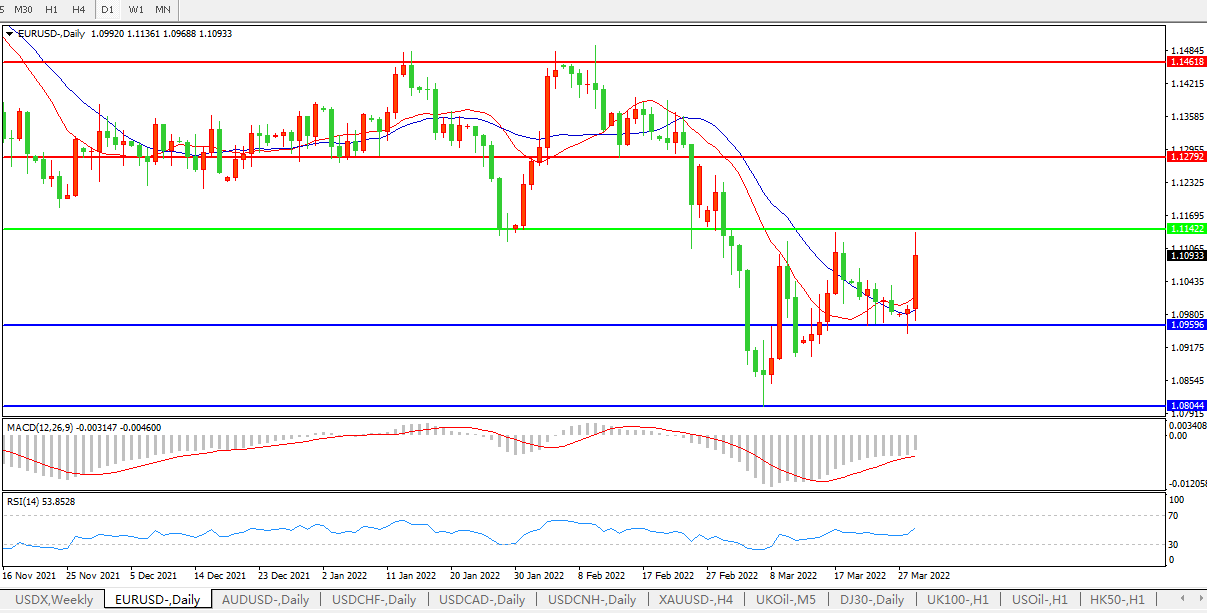This screenshot has width=1207, height=613.
Task: Select the UKOil-,M5 tab
Action: pyautogui.click(x=786, y=600)
